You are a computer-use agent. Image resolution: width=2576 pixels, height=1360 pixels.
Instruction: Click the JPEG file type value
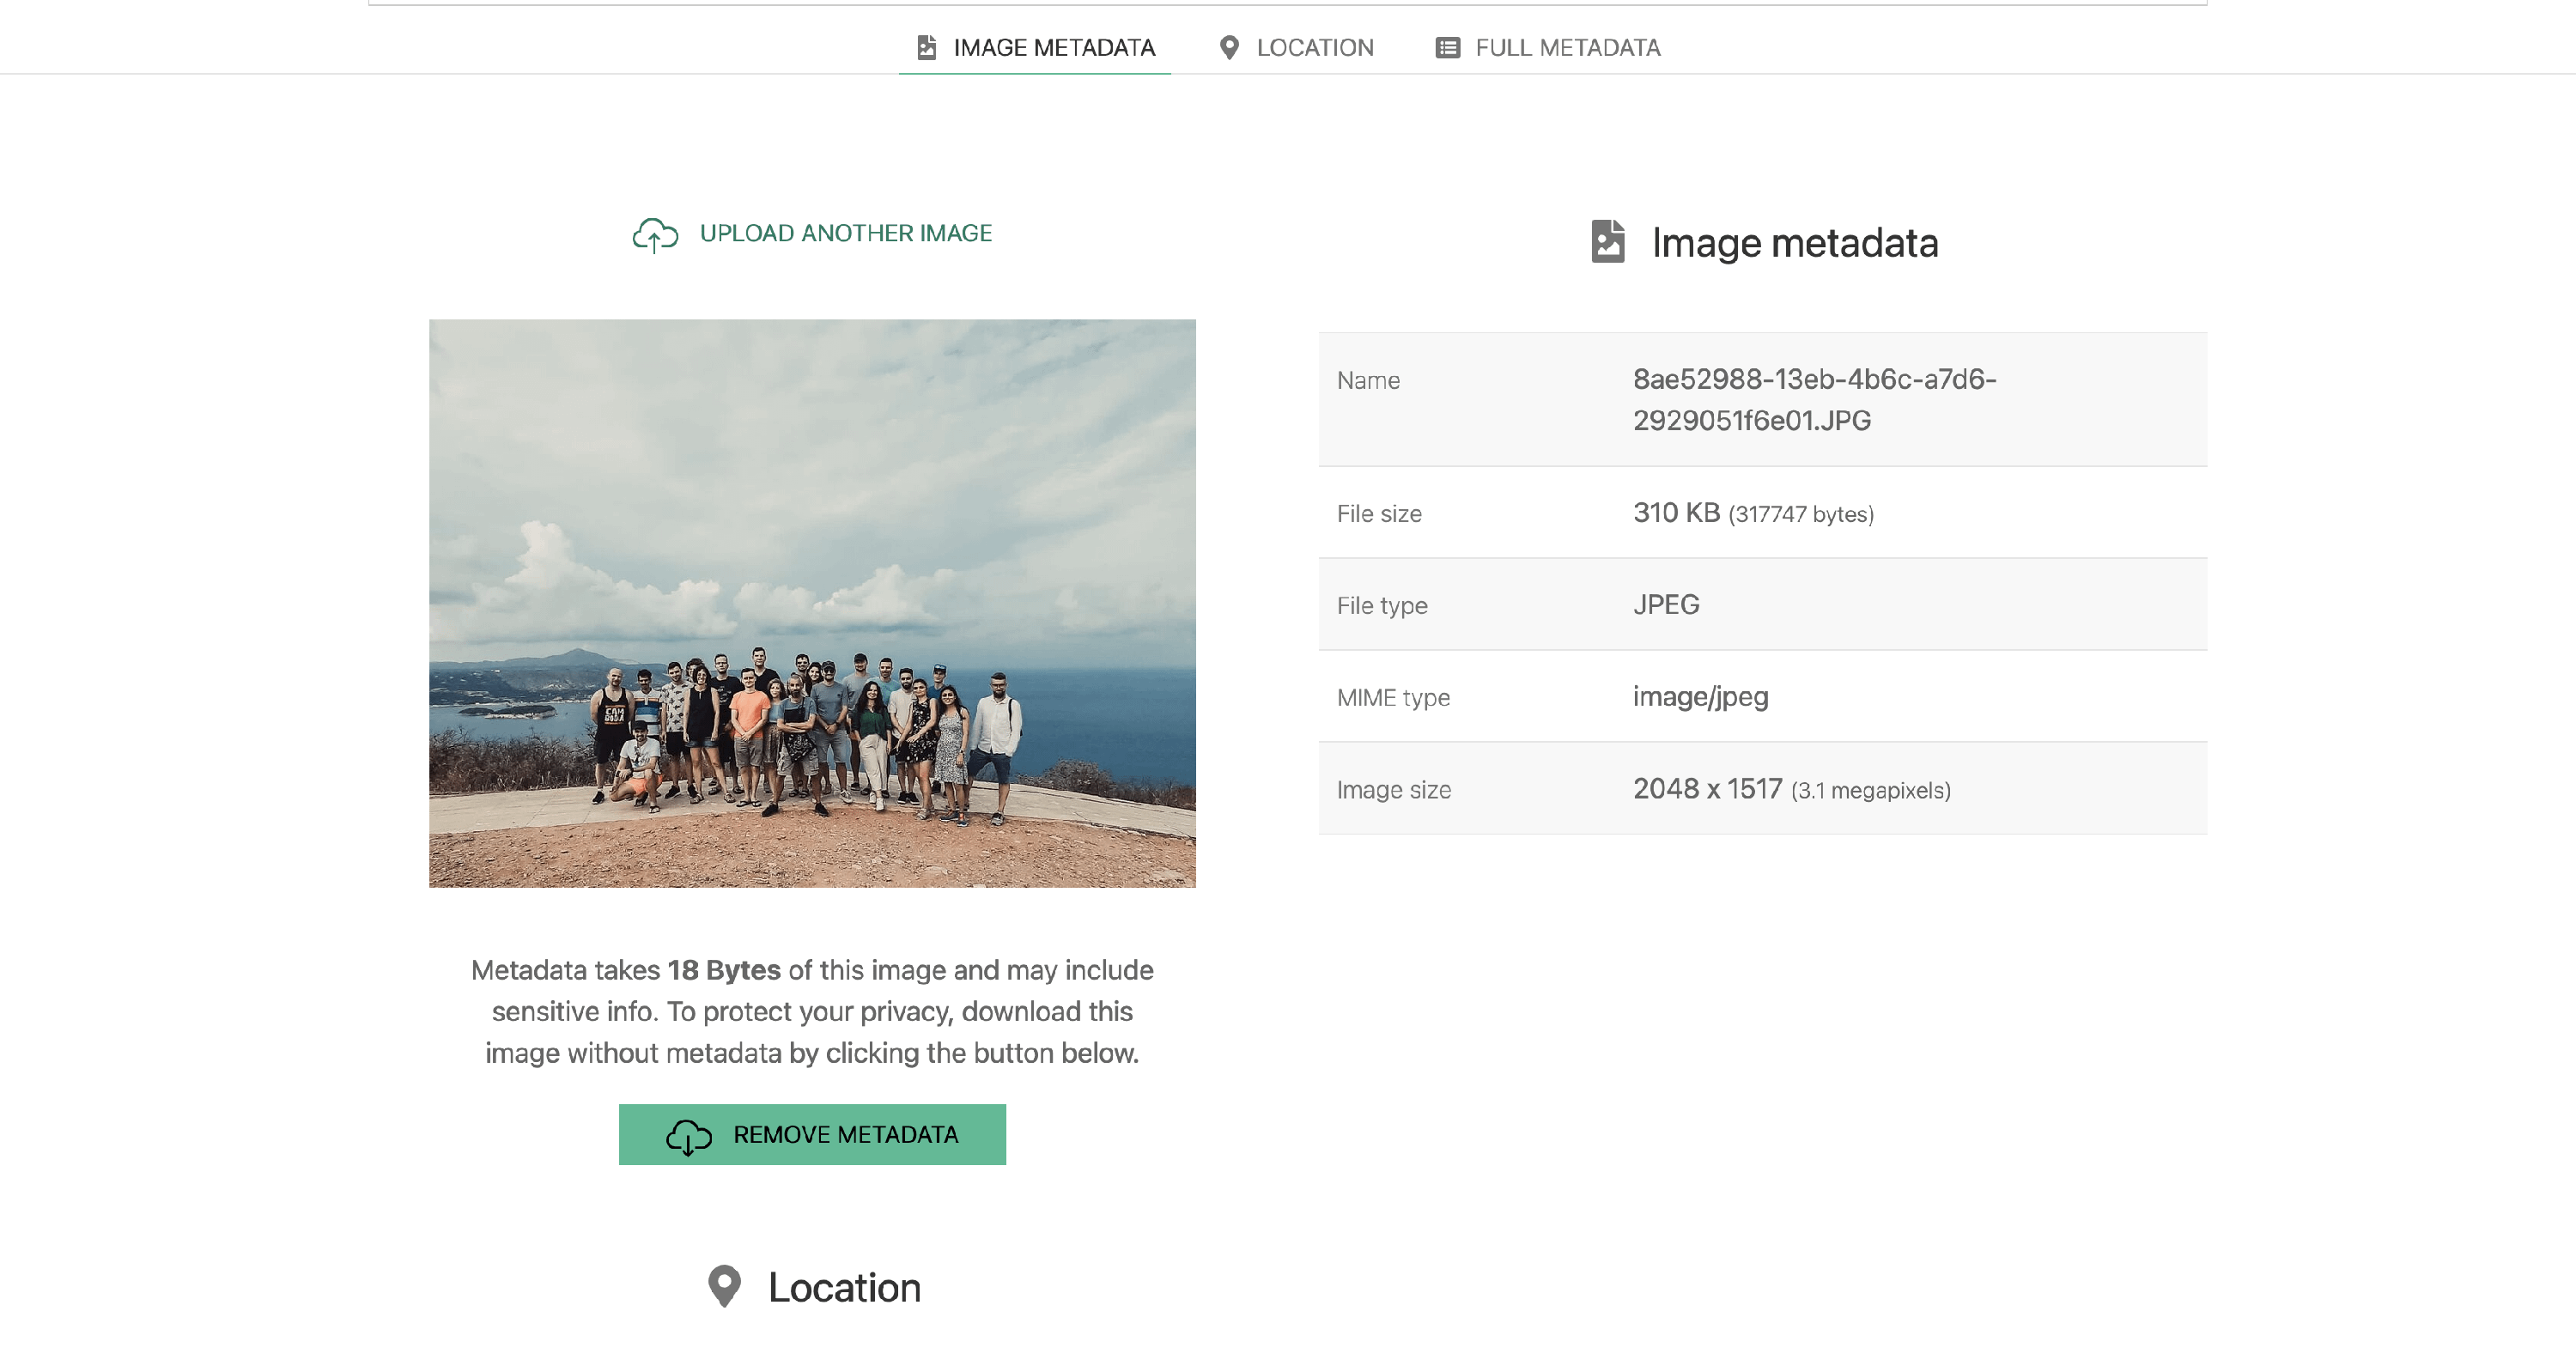(x=1666, y=604)
